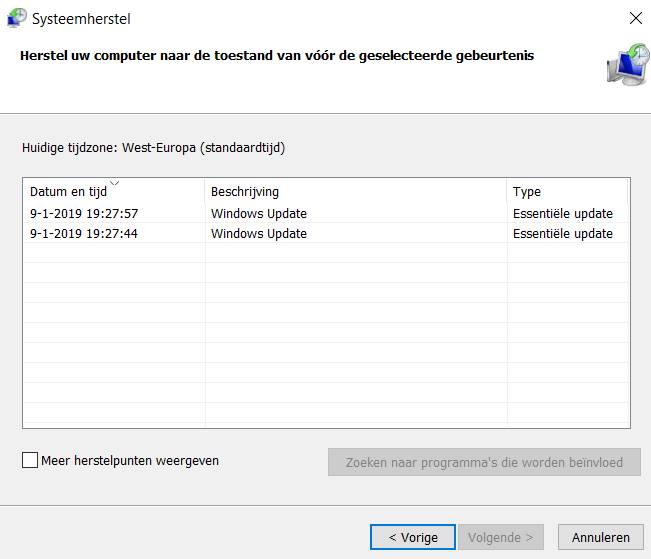Click the Systeemherstel title bar icon

pos(17,18)
